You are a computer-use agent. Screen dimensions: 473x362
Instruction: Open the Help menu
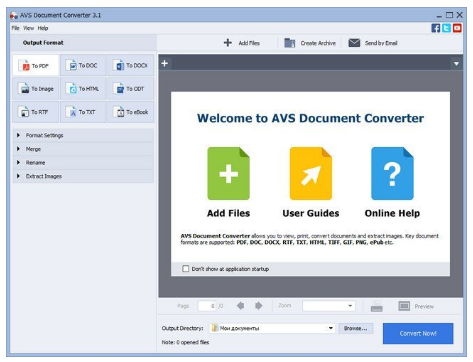click(43, 28)
